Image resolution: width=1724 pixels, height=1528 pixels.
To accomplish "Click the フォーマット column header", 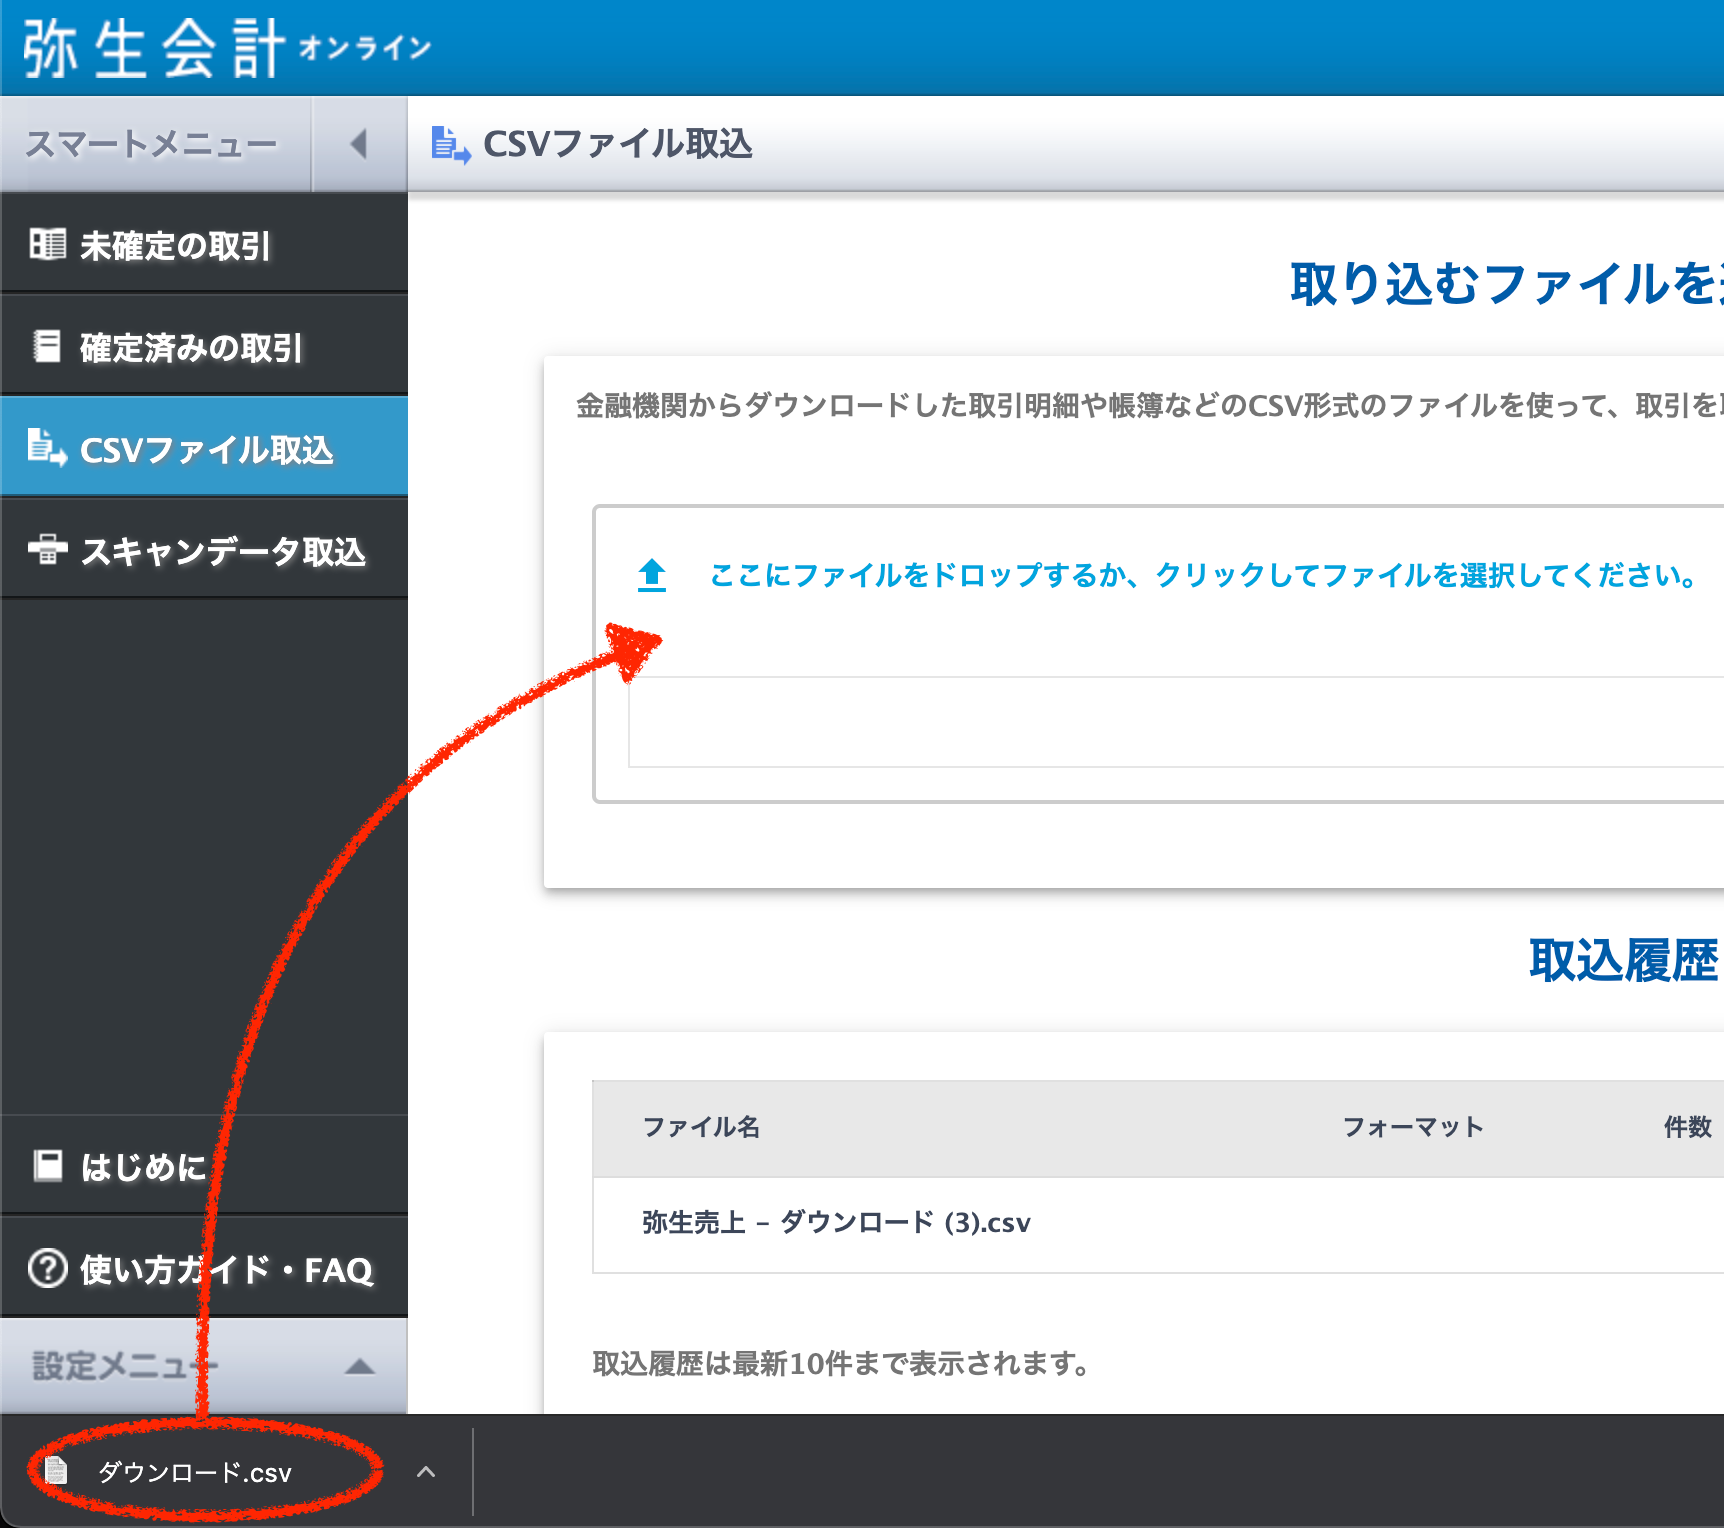I will click(x=1412, y=1127).
